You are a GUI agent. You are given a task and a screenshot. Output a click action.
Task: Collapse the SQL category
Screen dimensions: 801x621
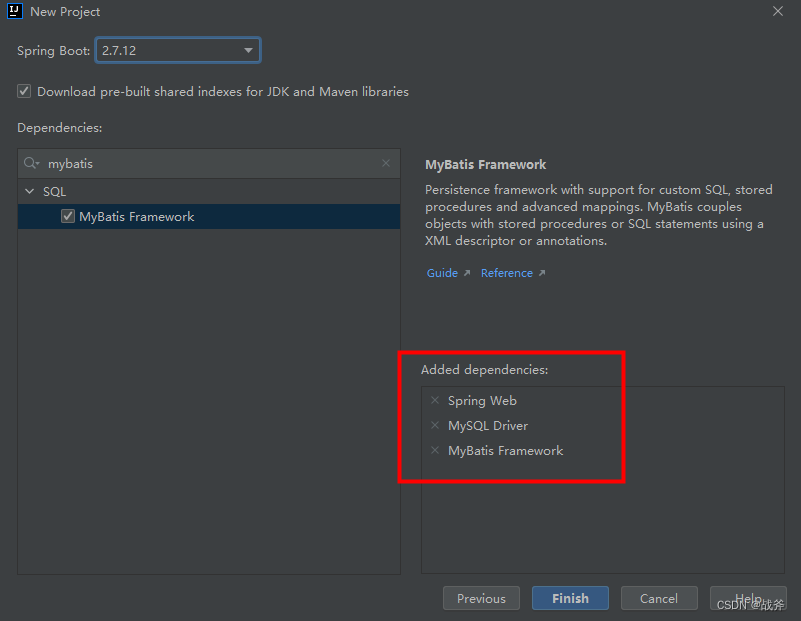click(x=30, y=192)
